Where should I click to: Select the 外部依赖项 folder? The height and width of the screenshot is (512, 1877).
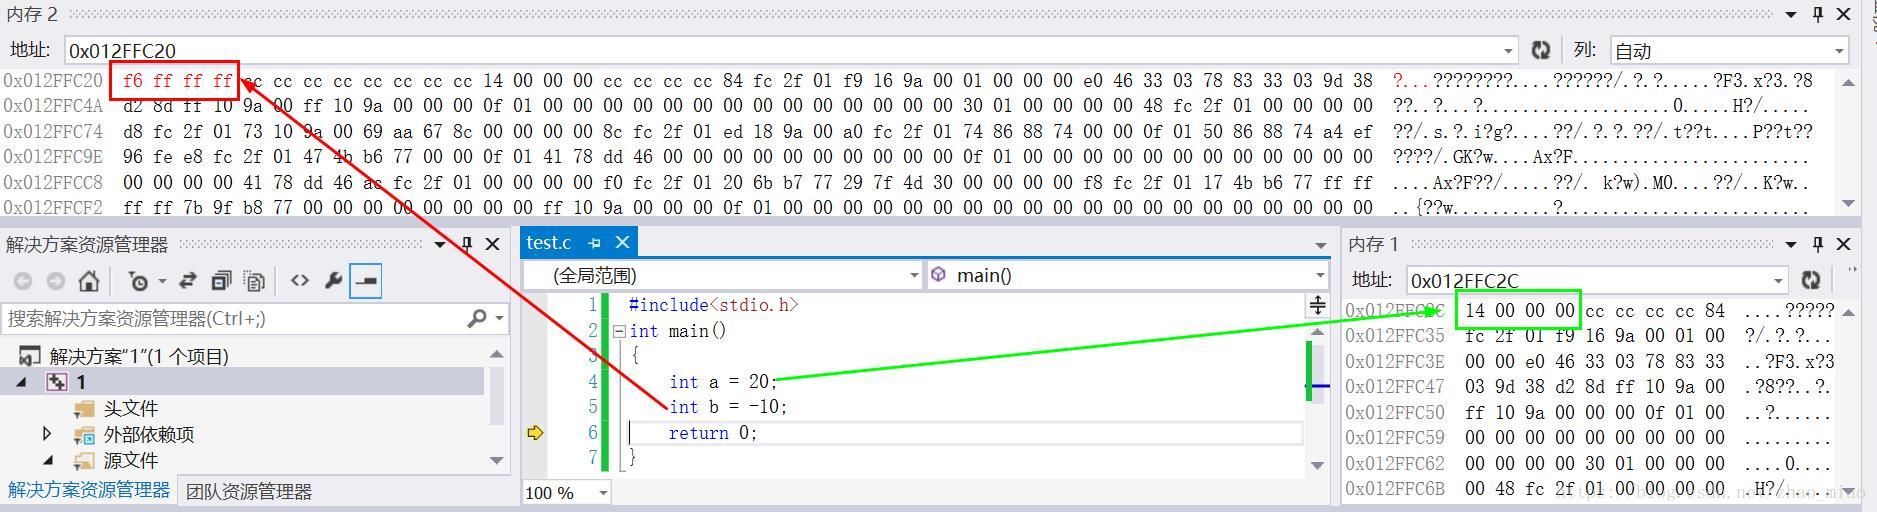[x=148, y=434]
